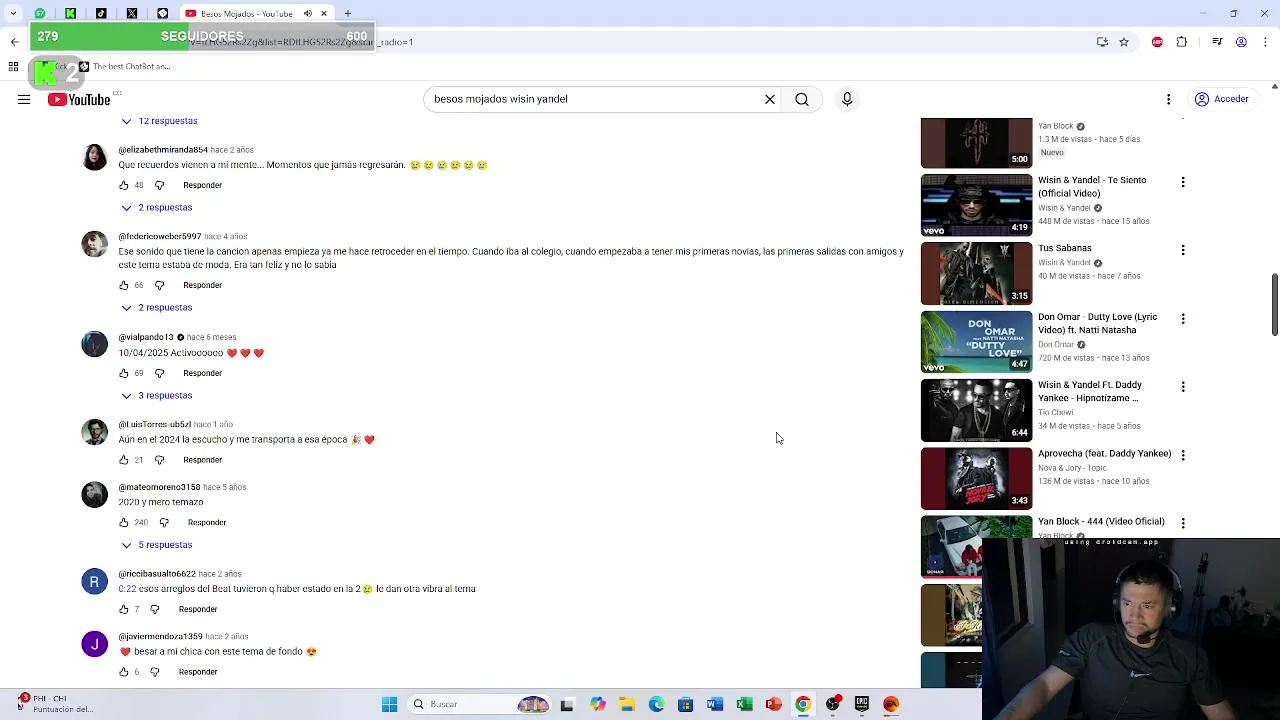Jump to timestamp 0:22 in riccibasualto6622 comment

point(127,589)
